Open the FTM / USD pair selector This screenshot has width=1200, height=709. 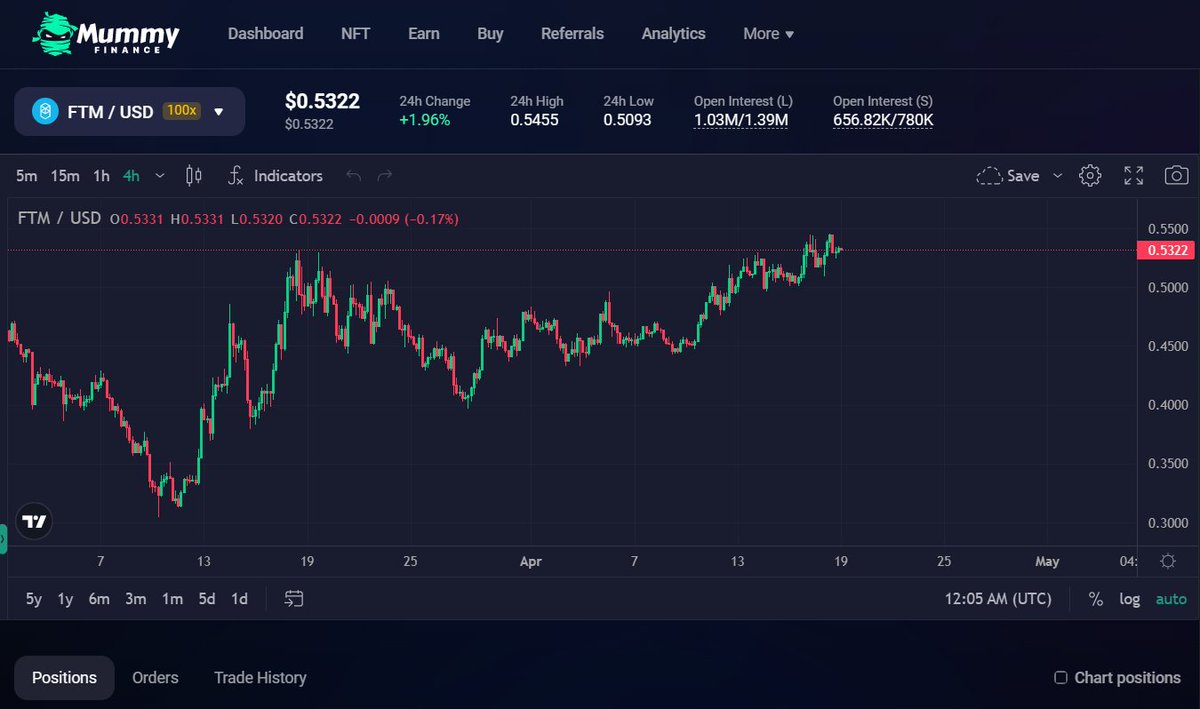point(129,111)
